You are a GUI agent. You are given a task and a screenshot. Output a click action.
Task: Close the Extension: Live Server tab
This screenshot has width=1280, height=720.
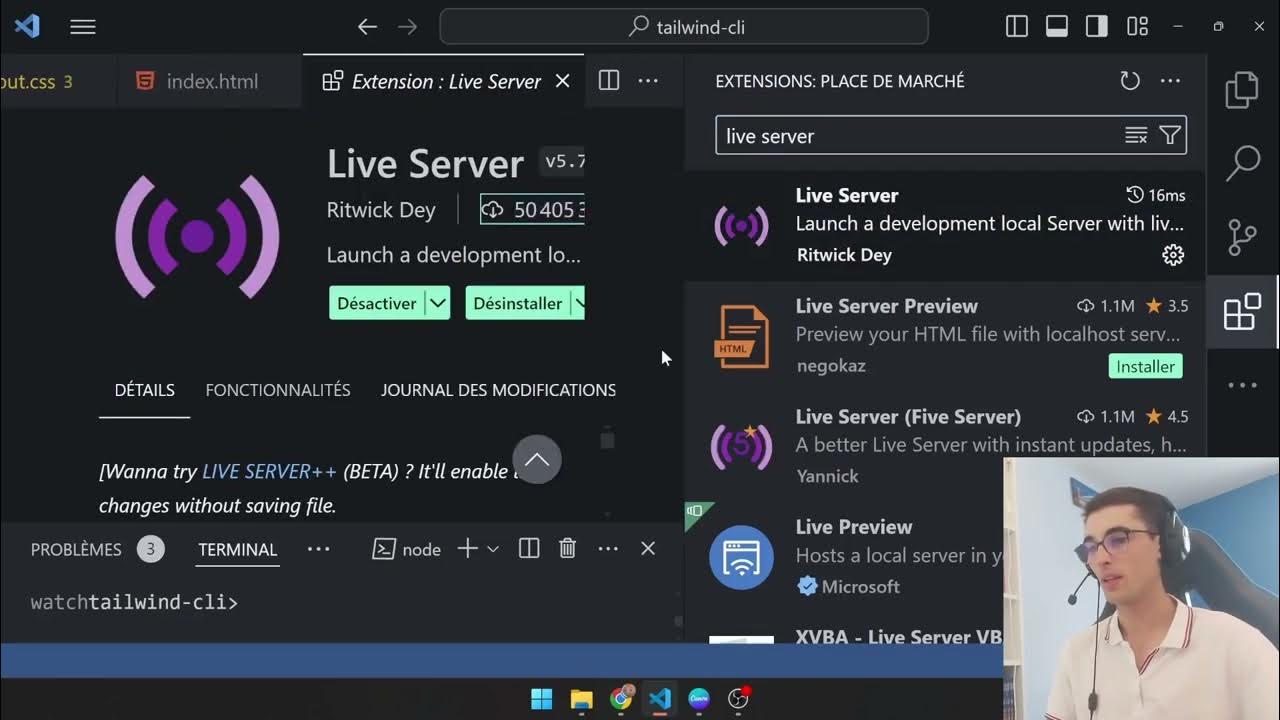click(x=562, y=82)
